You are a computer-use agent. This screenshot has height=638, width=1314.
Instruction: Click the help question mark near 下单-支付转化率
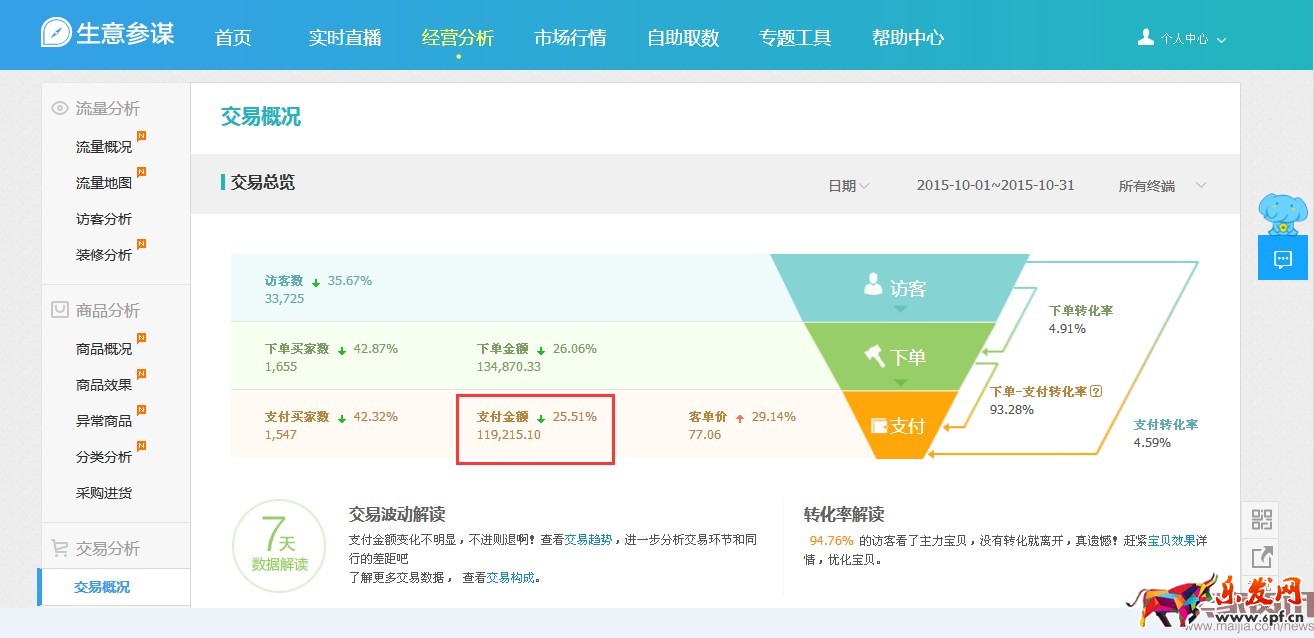click(1096, 392)
